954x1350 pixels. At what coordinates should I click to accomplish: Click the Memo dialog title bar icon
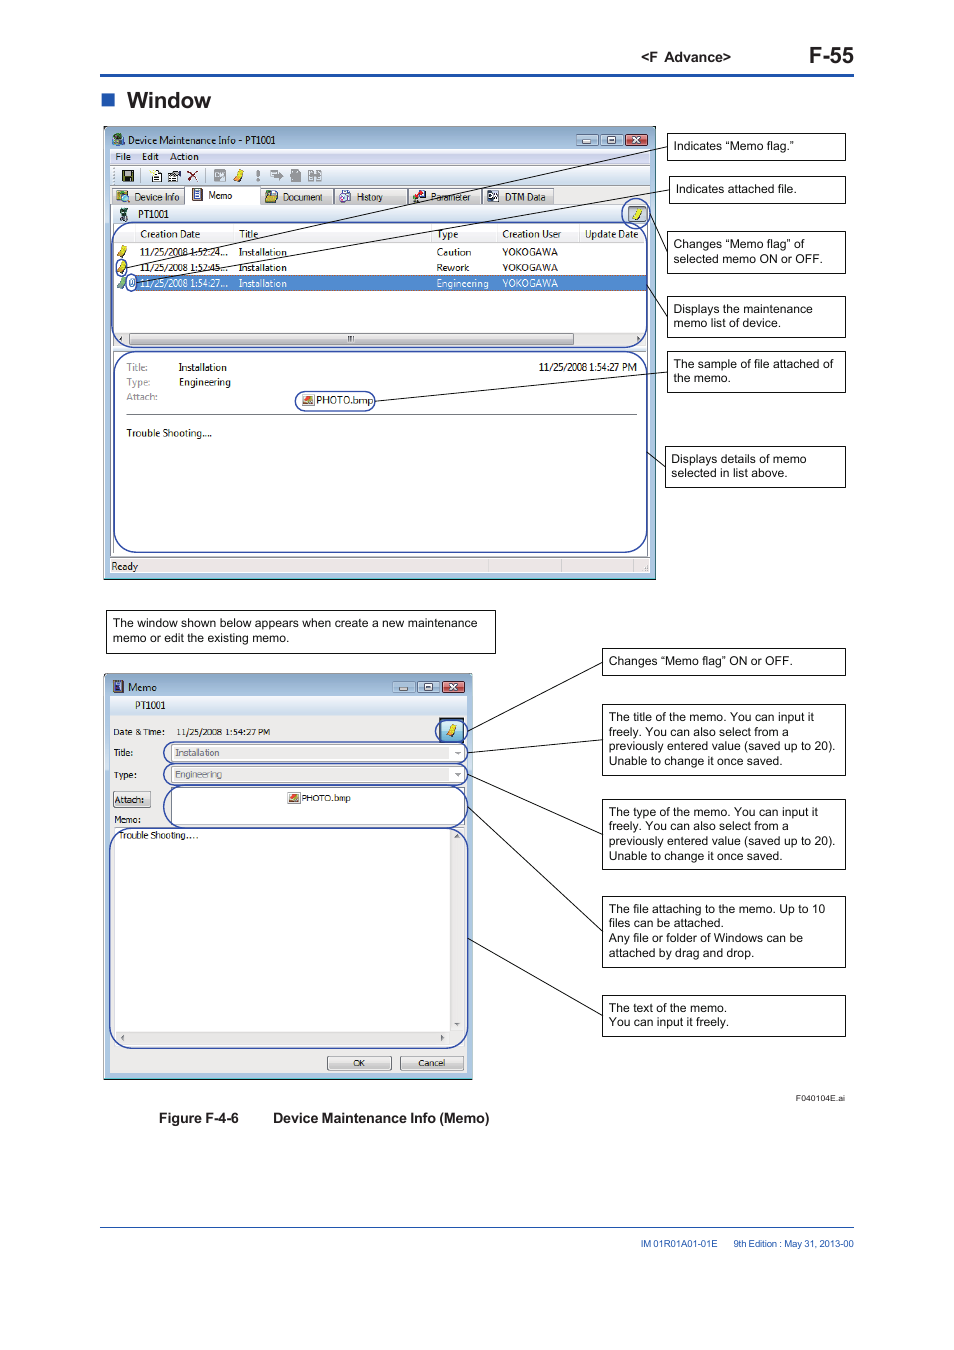tap(118, 687)
